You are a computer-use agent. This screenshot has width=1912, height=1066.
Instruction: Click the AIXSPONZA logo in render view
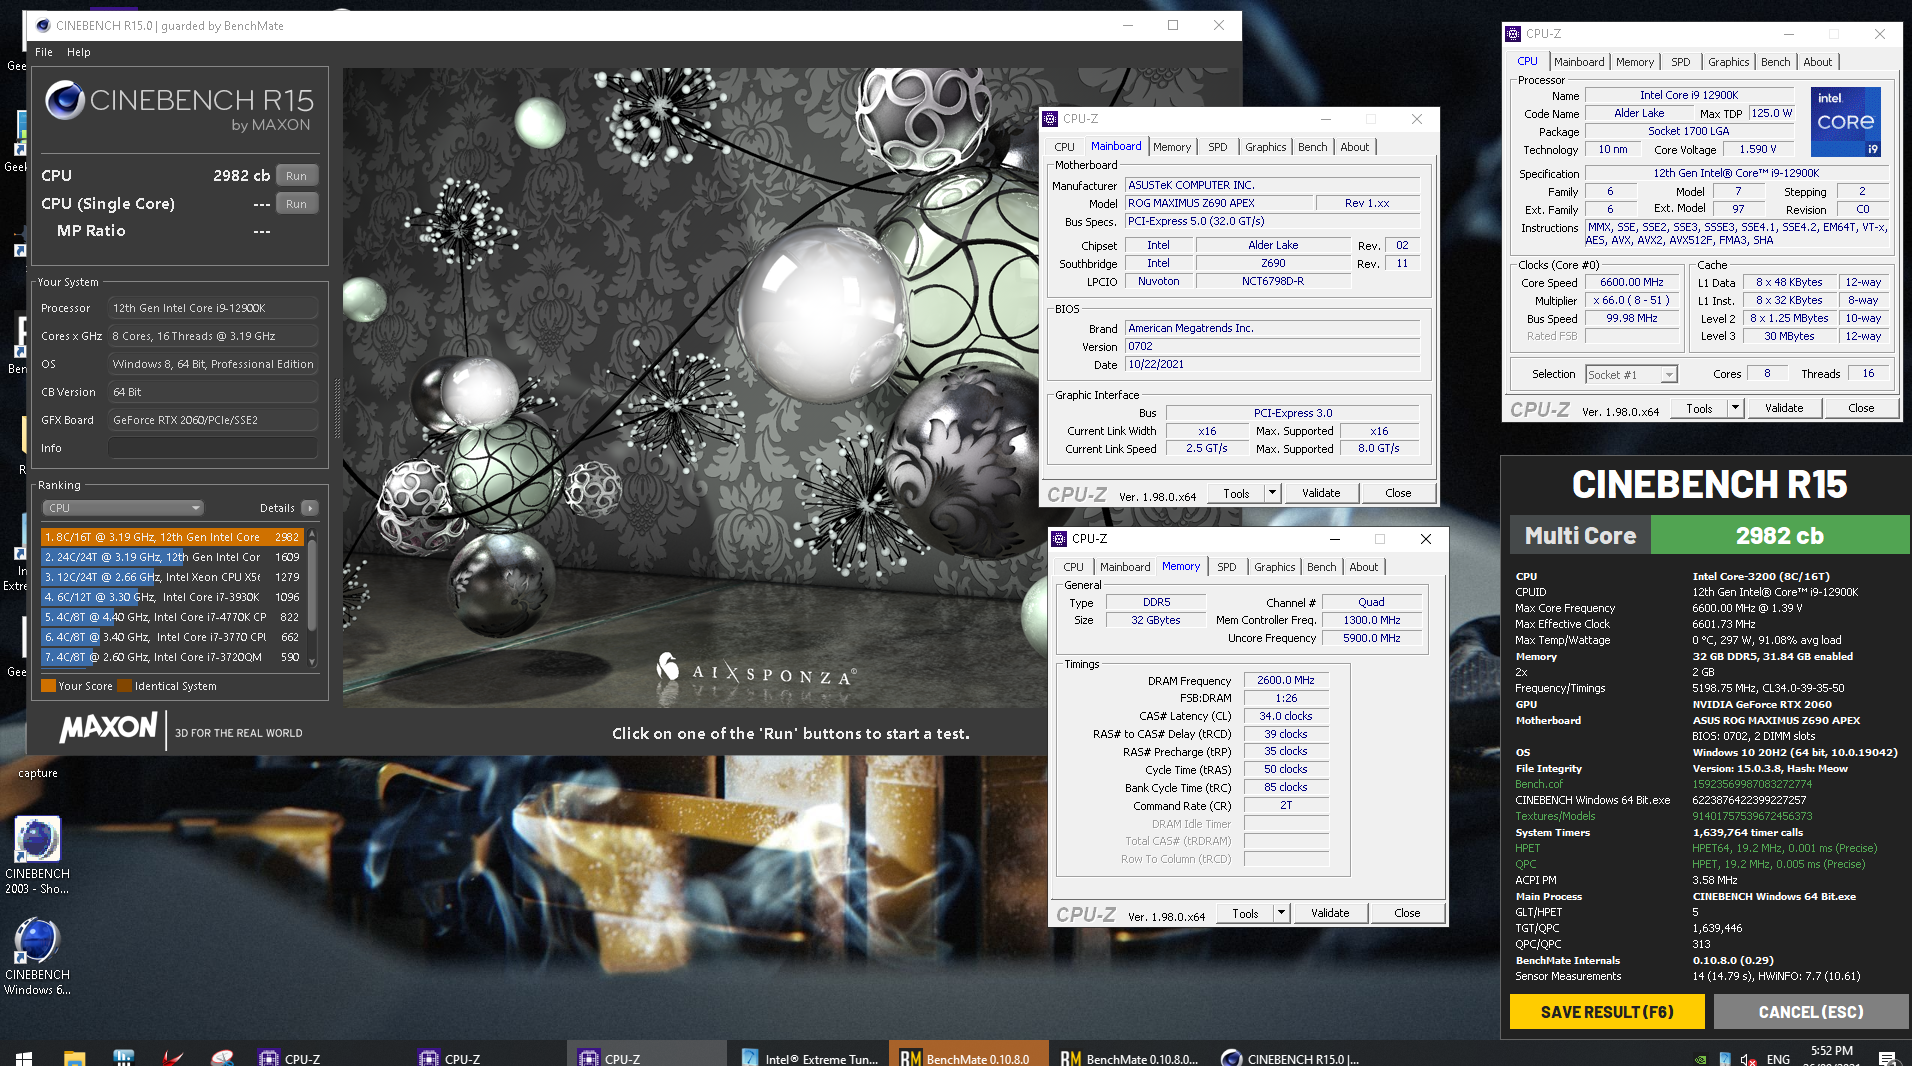(757, 671)
